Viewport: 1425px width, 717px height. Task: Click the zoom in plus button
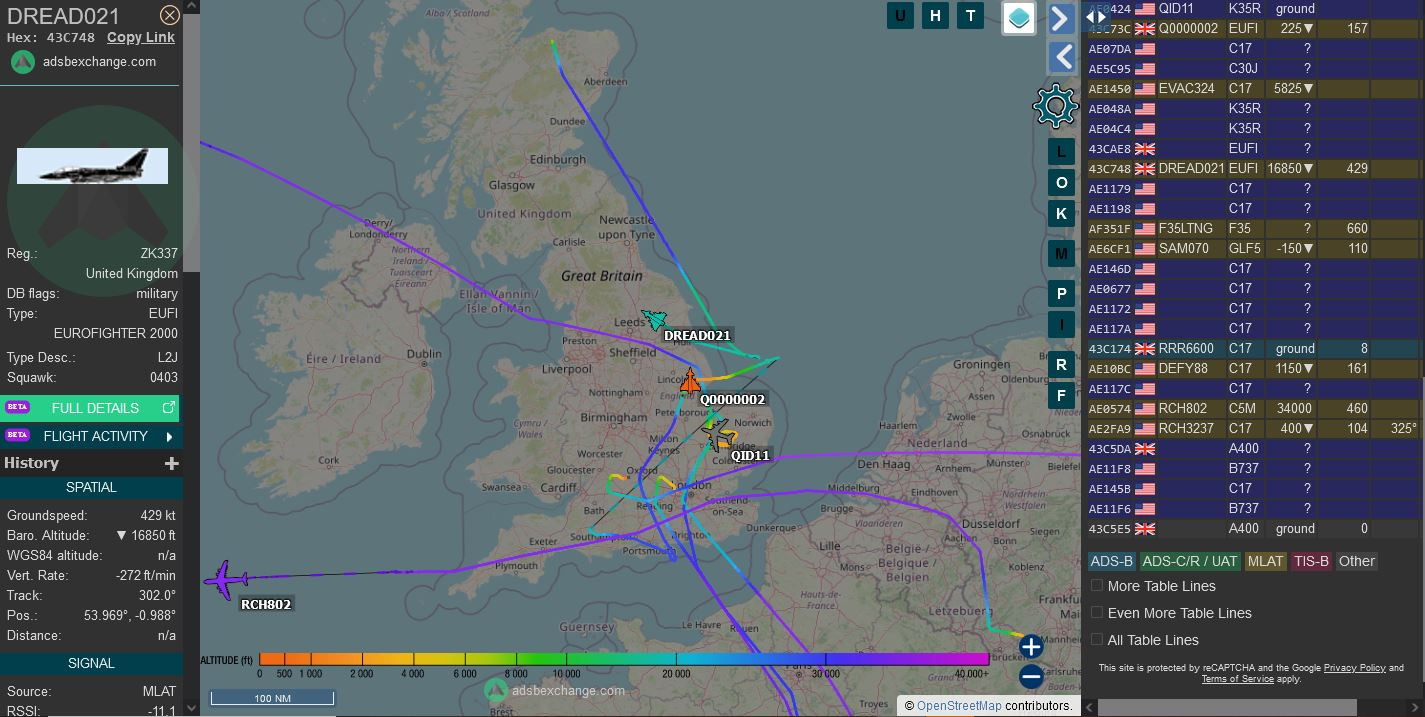pyautogui.click(x=1031, y=646)
